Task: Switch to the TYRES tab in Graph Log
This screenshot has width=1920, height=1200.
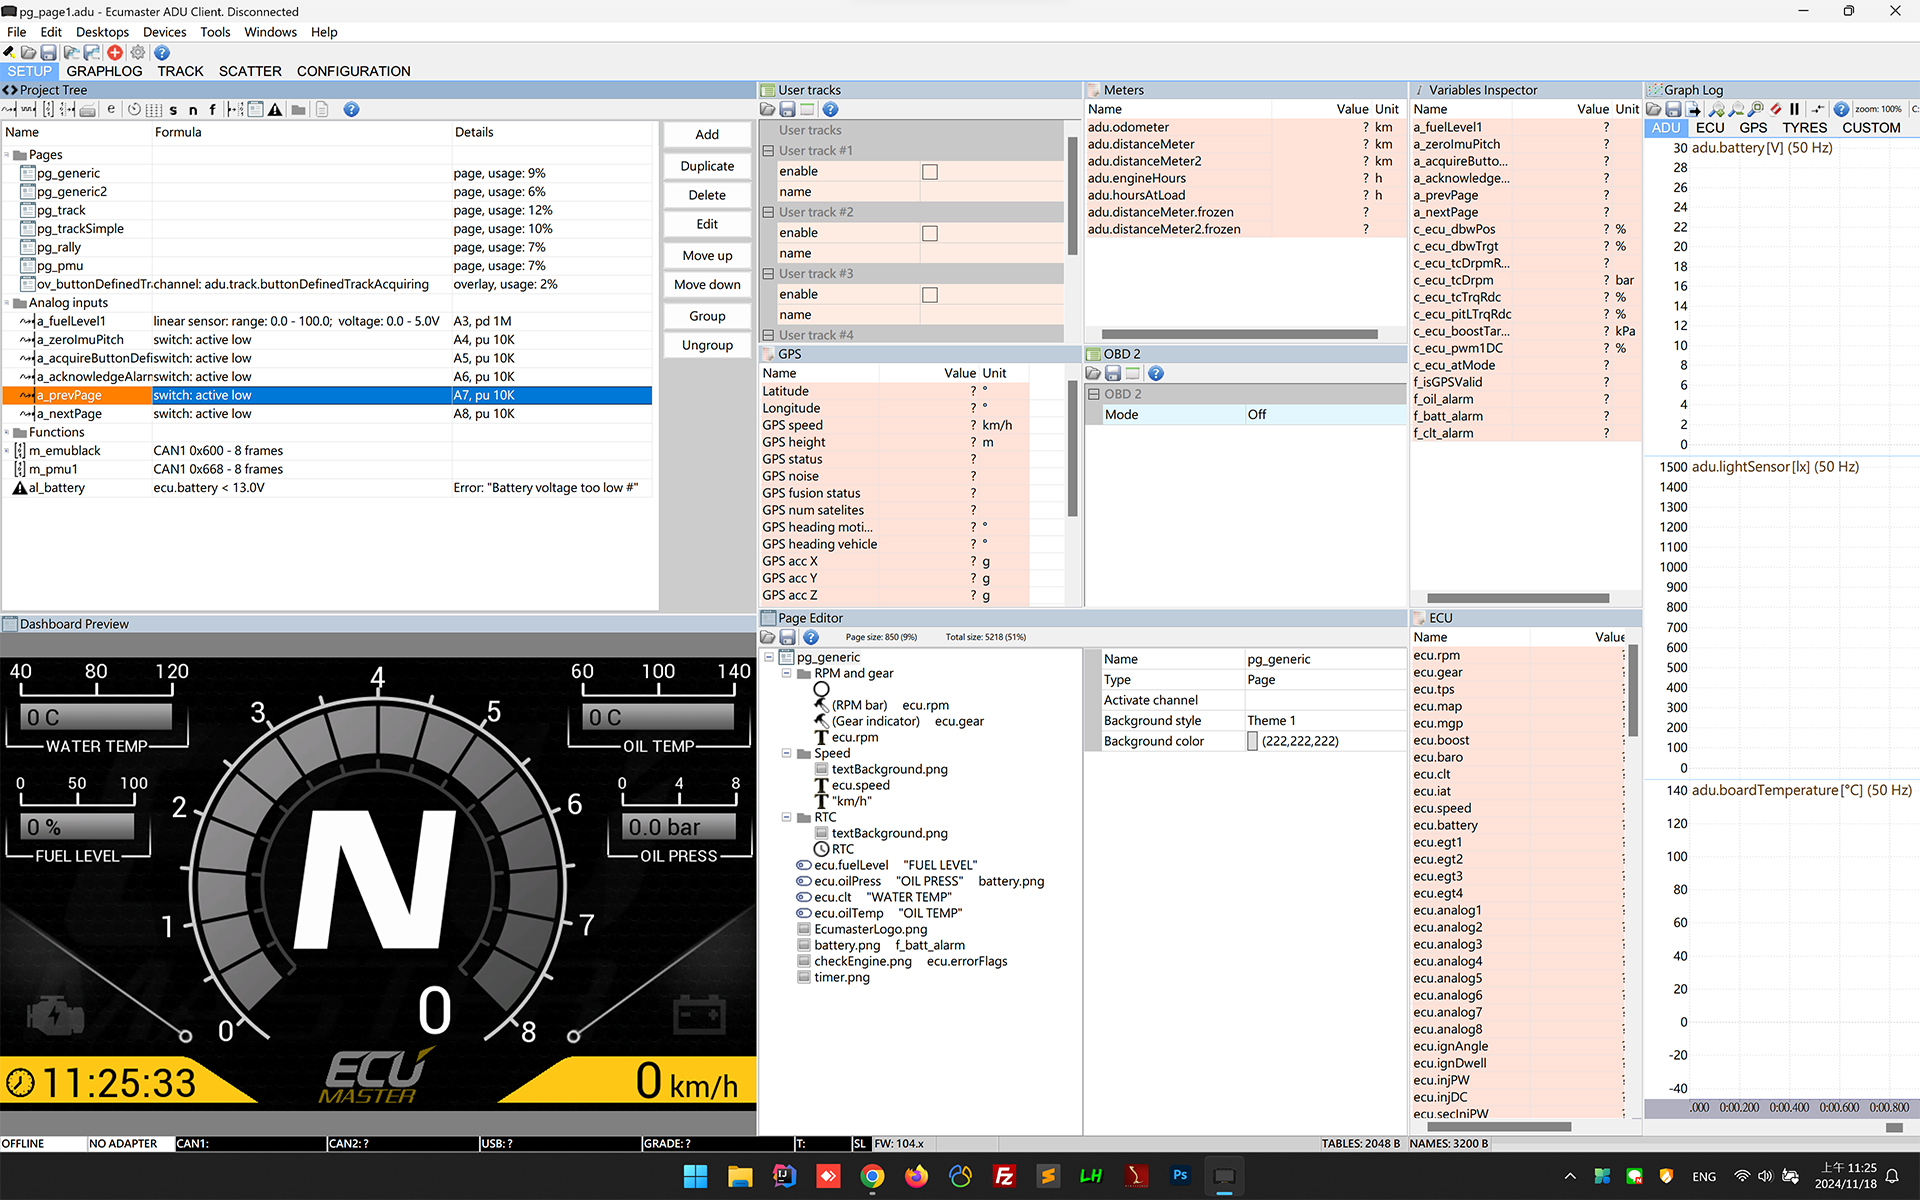Action: tap(1804, 128)
